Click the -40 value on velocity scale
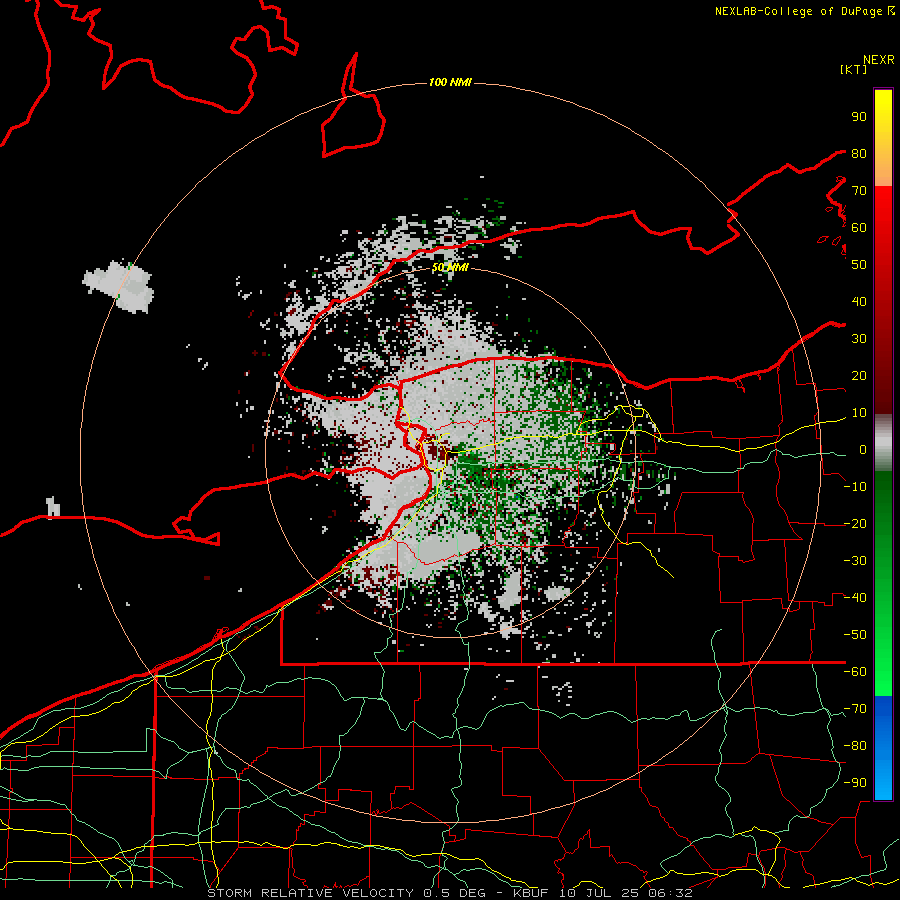The height and width of the screenshot is (900, 900). coord(855,598)
